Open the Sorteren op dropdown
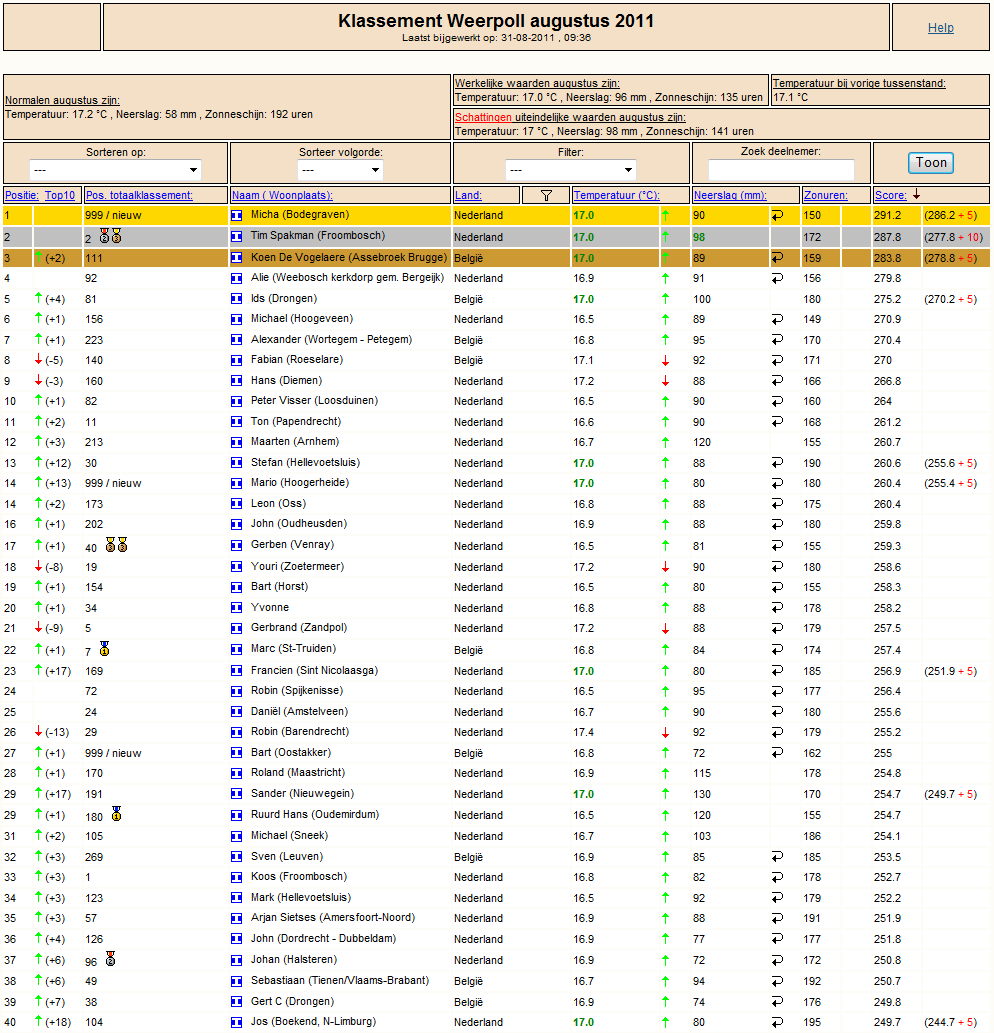 coord(115,170)
